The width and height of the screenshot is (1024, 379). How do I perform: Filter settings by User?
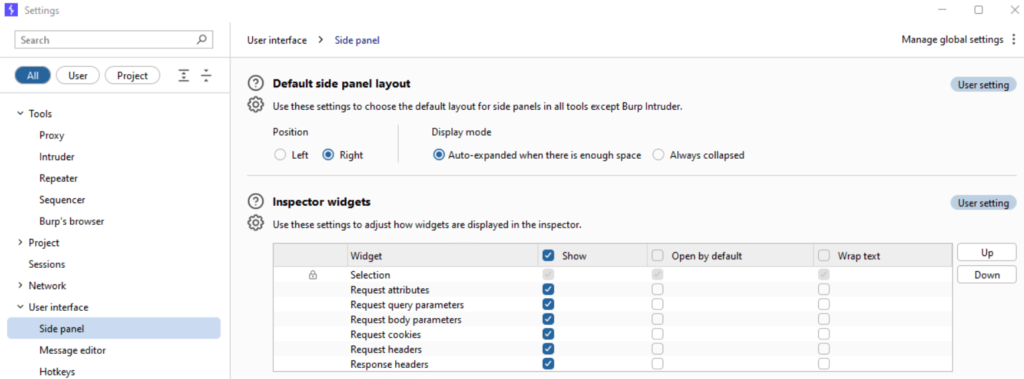point(78,76)
